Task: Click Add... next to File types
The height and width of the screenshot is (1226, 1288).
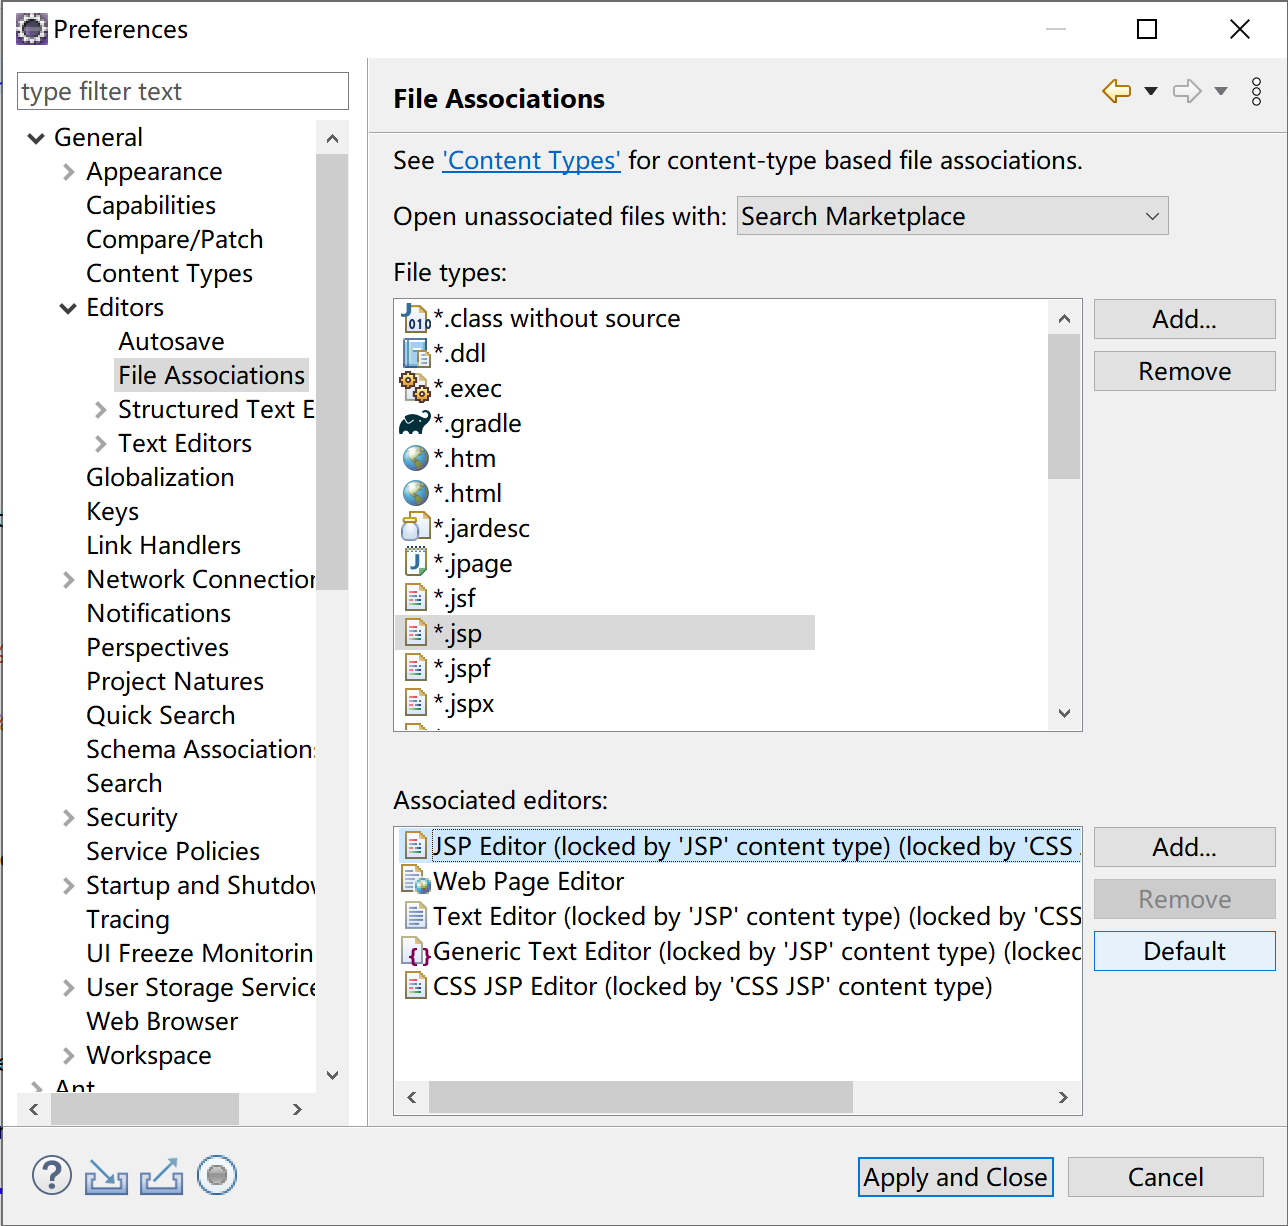Action: coord(1184,319)
